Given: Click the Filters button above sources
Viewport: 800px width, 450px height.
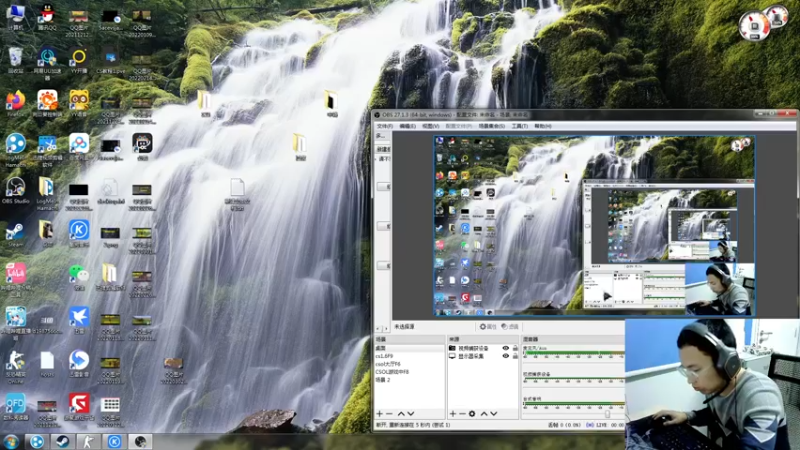Looking at the screenshot, I should pos(510,327).
